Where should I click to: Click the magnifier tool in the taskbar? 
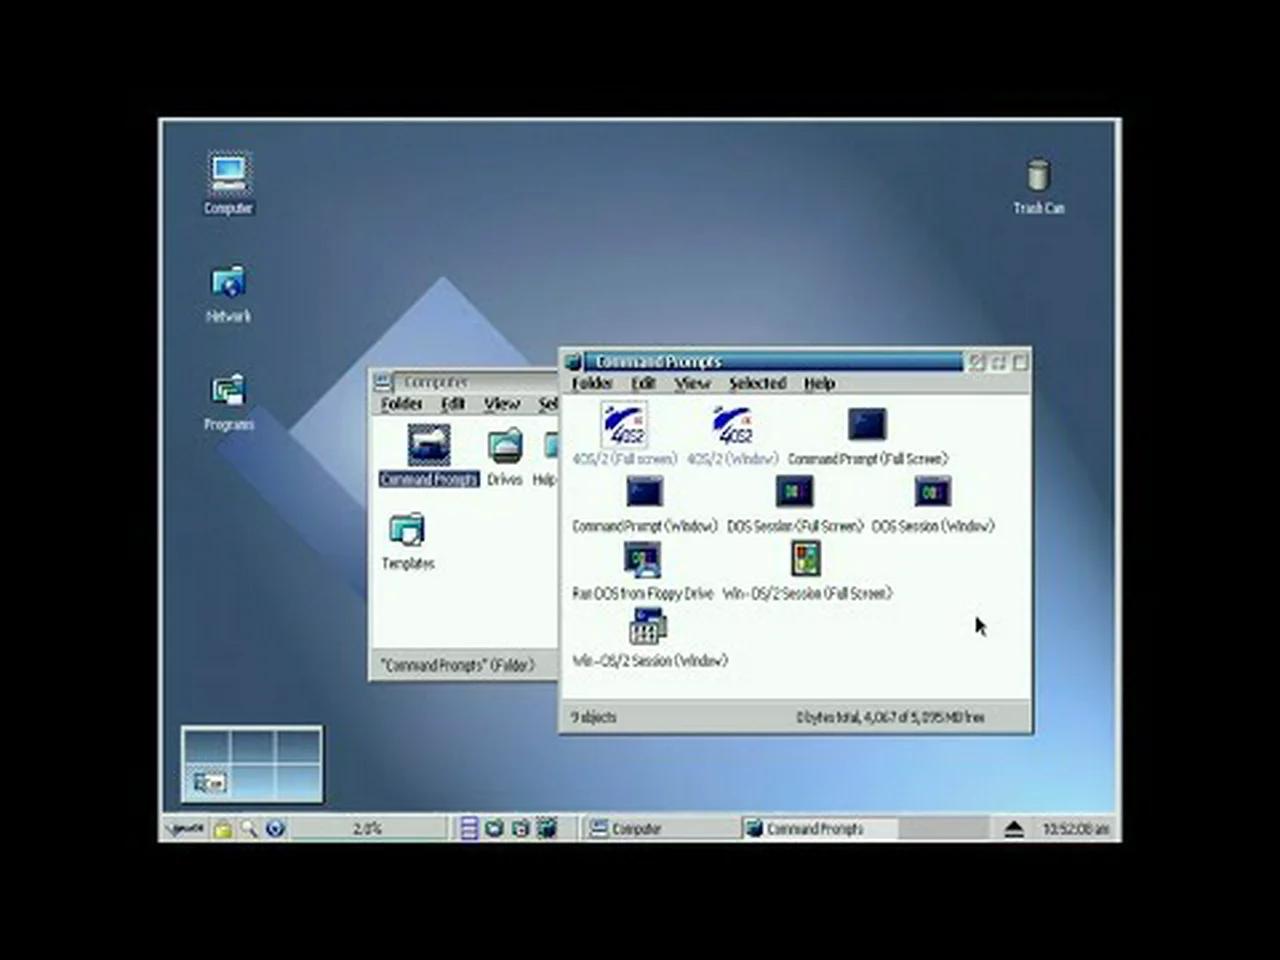[x=250, y=828]
